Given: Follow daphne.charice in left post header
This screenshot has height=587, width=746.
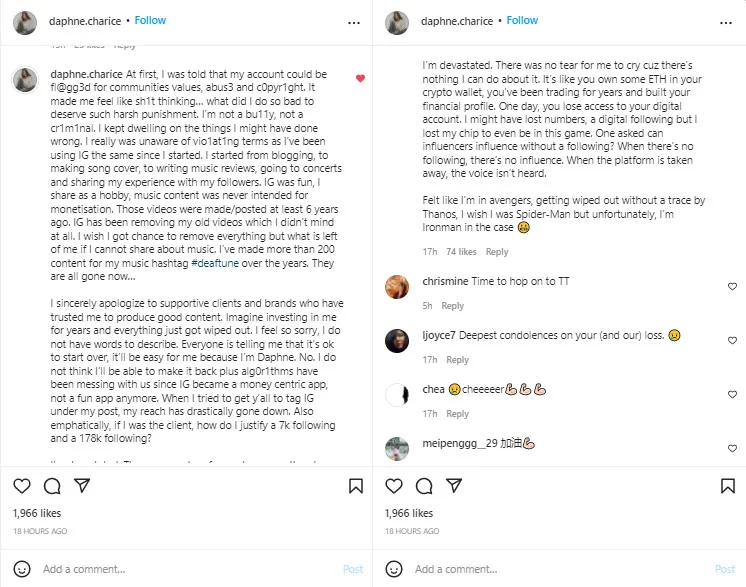Looking at the screenshot, I should 150,20.
